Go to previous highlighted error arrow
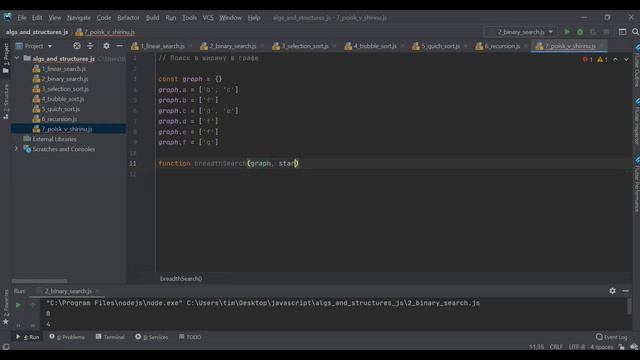This screenshot has height=360, width=640. pyautogui.click(x=616, y=60)
